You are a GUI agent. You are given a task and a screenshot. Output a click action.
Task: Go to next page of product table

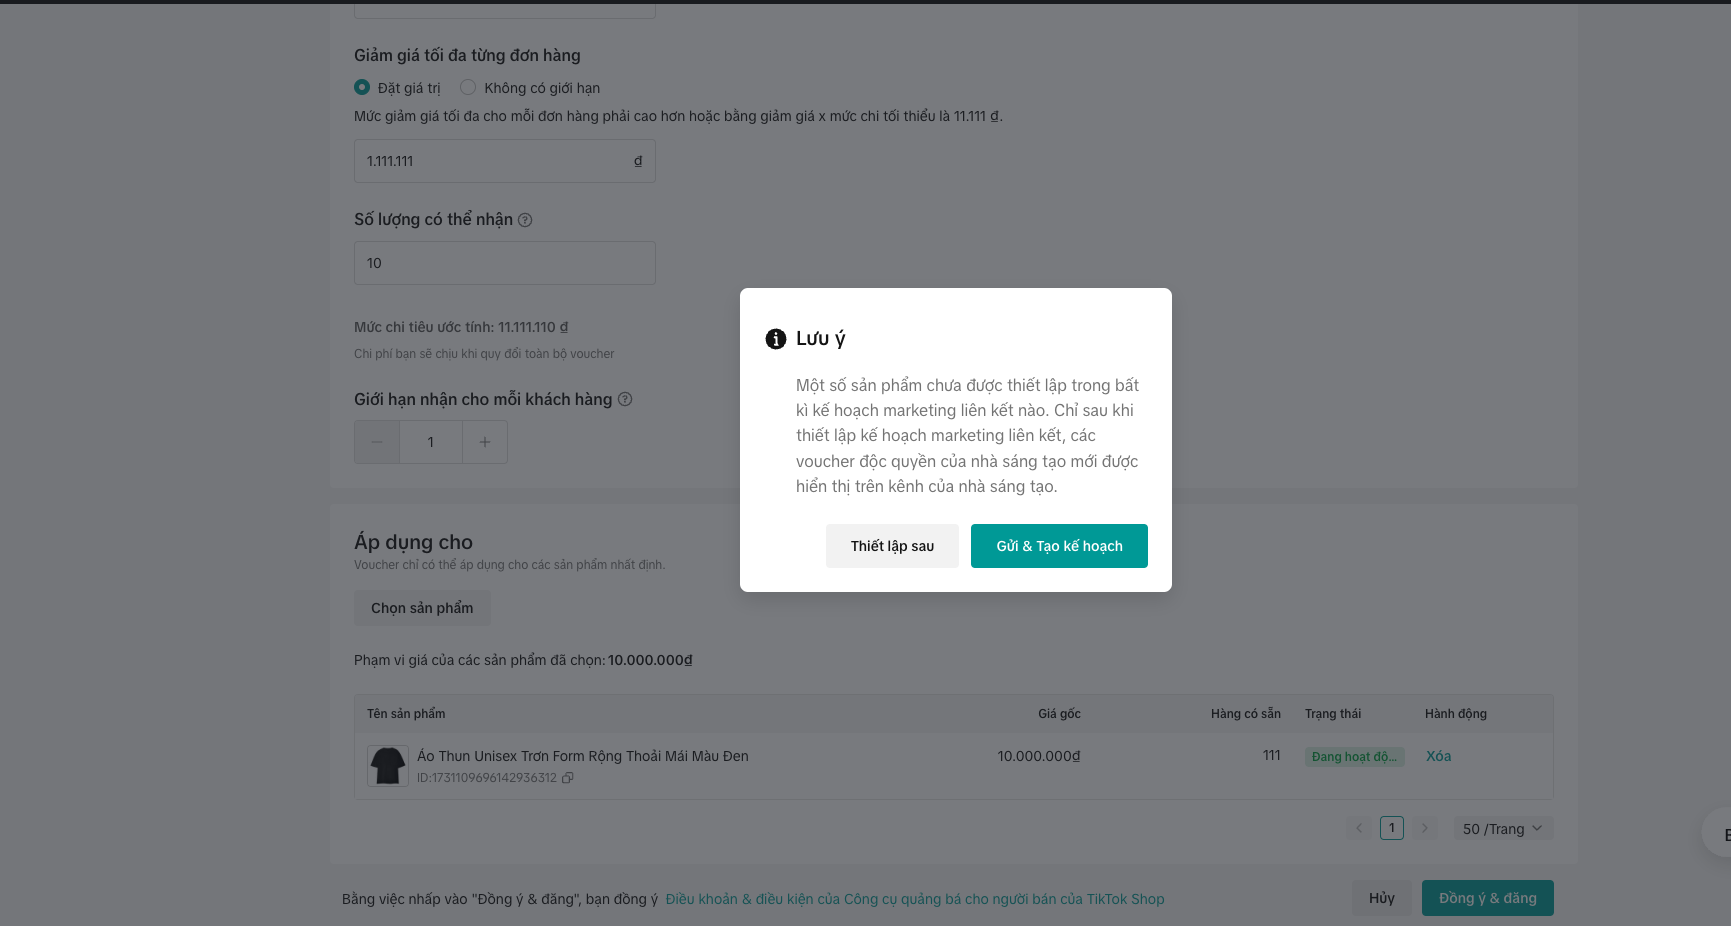click(1425, 828)
